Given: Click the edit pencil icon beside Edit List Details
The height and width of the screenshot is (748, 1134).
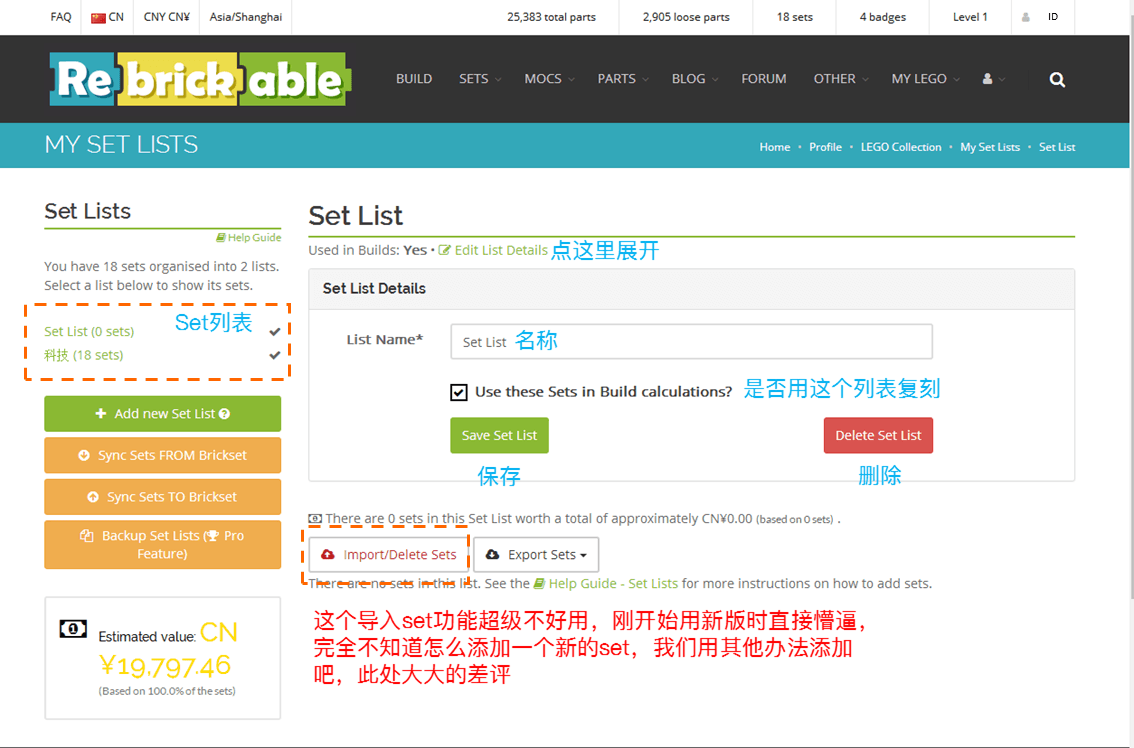Looking at the screenshot, I should [x=444, y=250].
